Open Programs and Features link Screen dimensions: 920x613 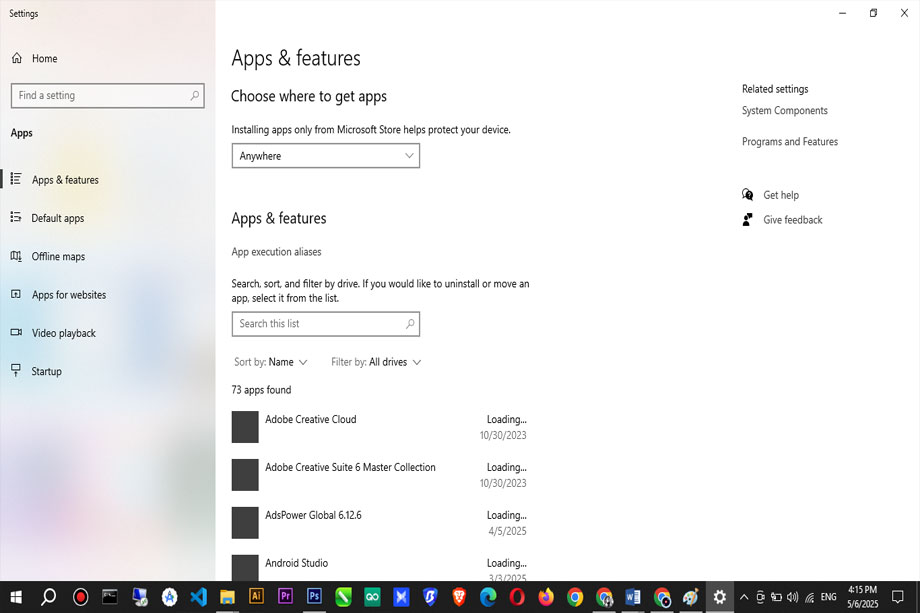pyautogui.click(x=790, y=141)
